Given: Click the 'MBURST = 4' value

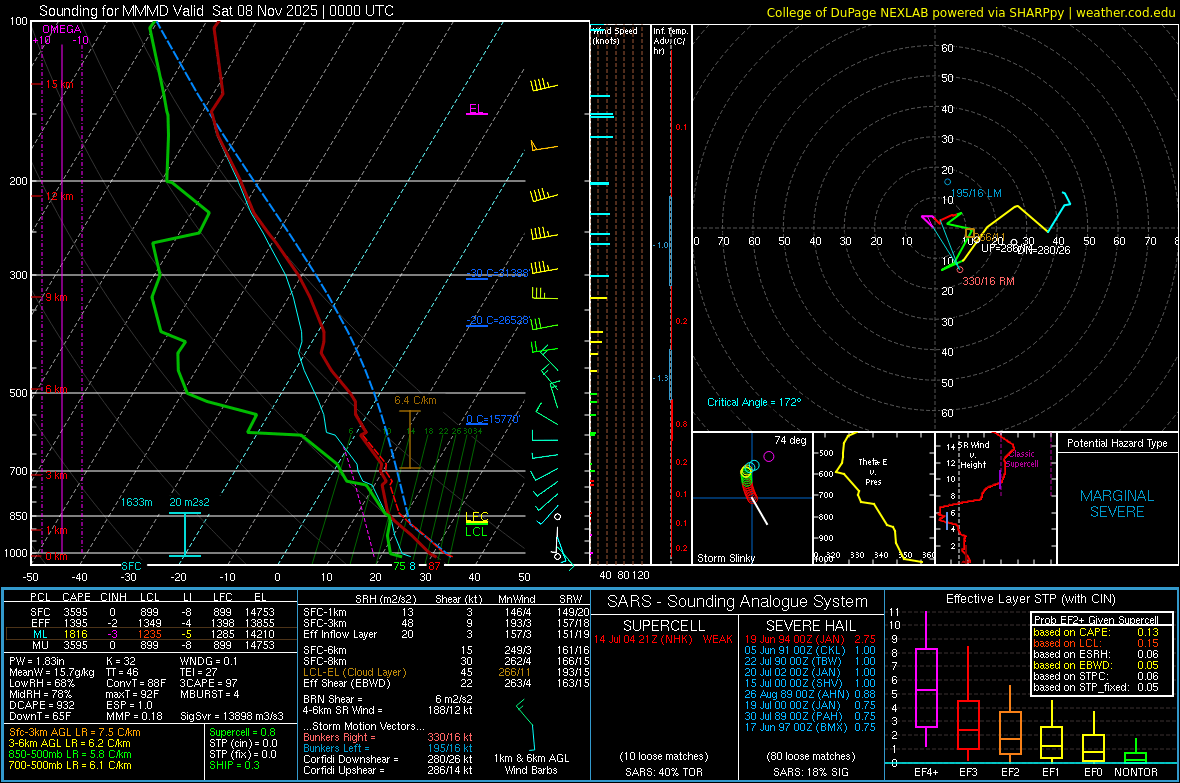Looking at the screenshot, I should (x=209, y=694).
